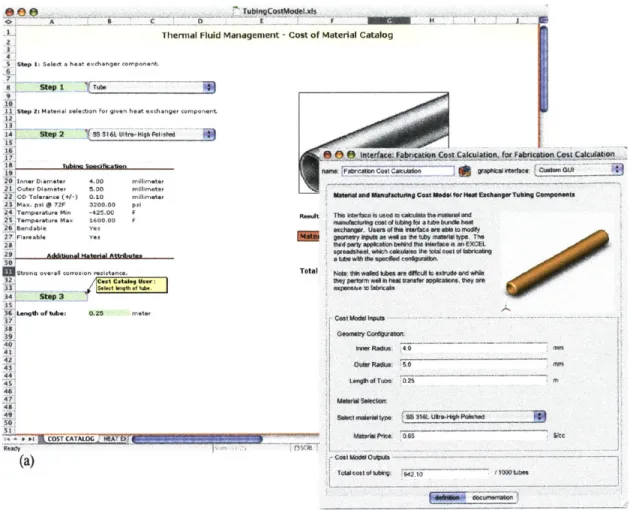Open the Select material type dropdown
The image size is (633, 510).
coord(474,417)
